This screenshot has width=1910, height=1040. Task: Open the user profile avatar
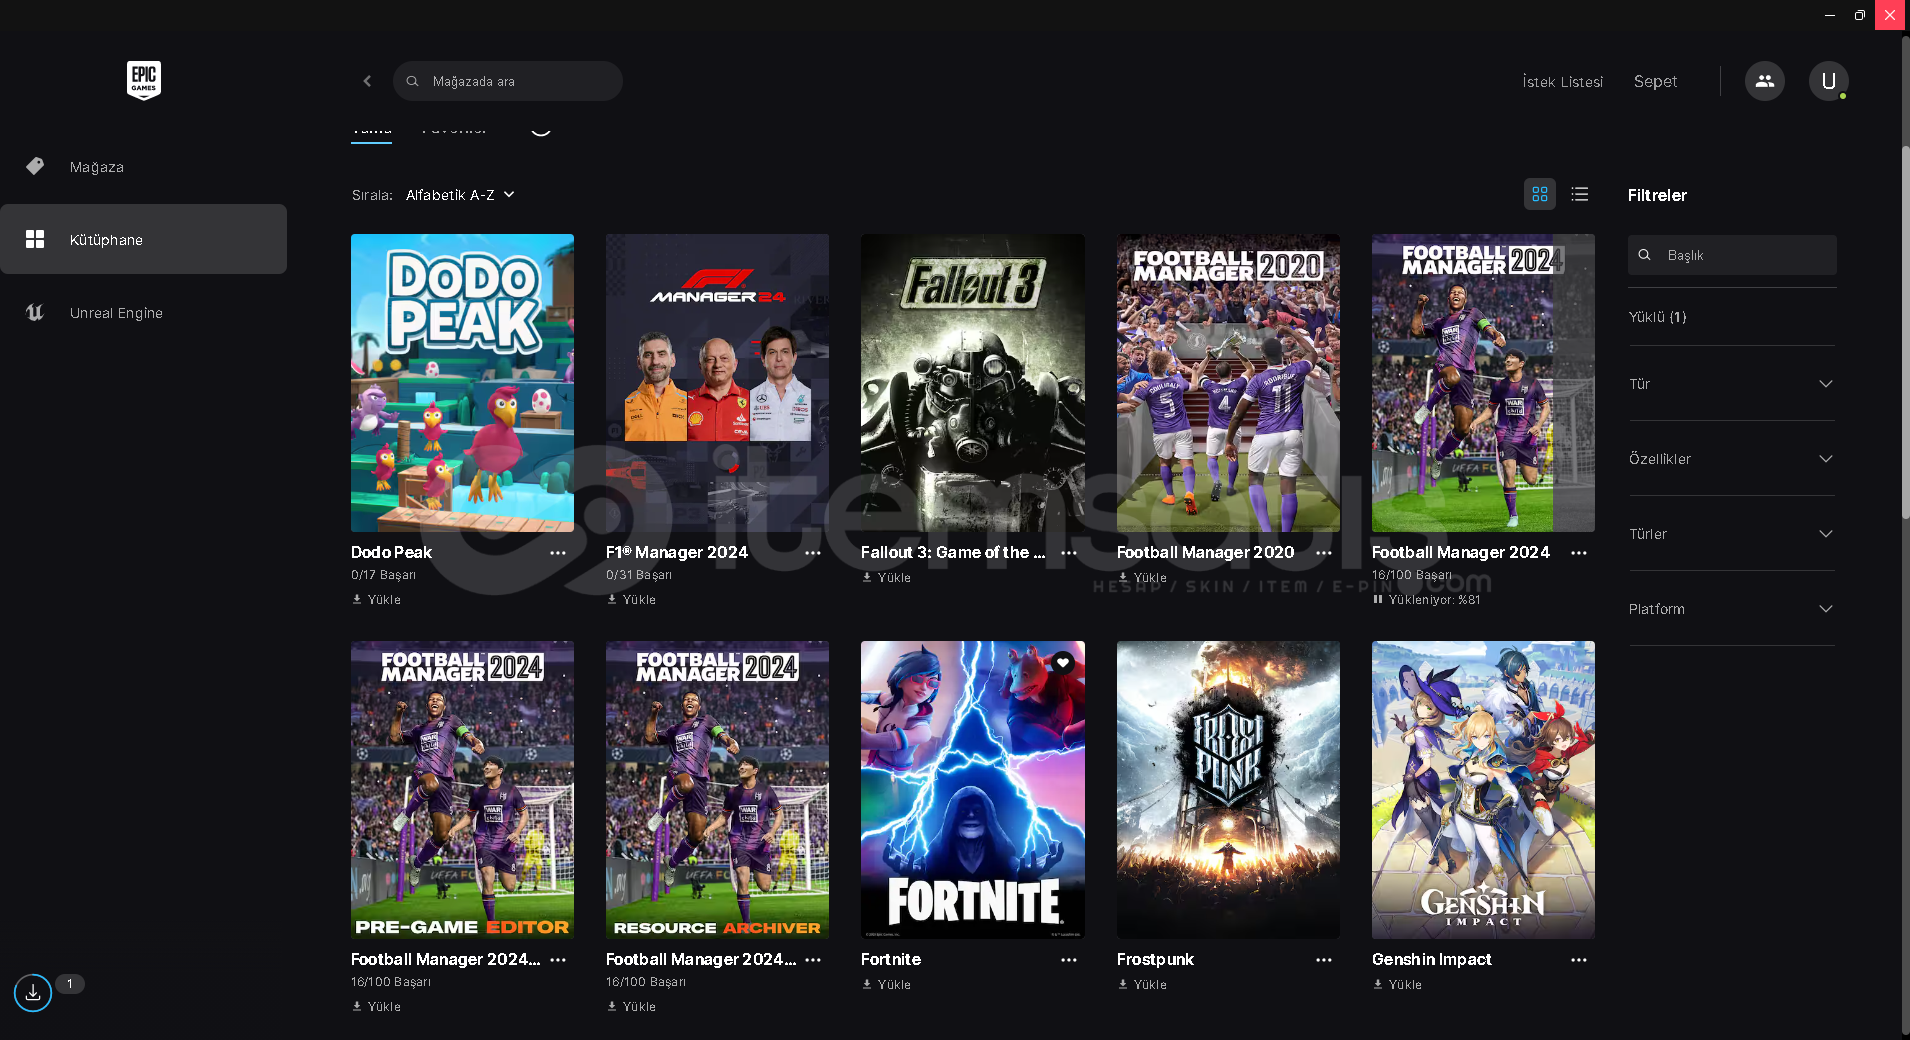pos(1828,81)
